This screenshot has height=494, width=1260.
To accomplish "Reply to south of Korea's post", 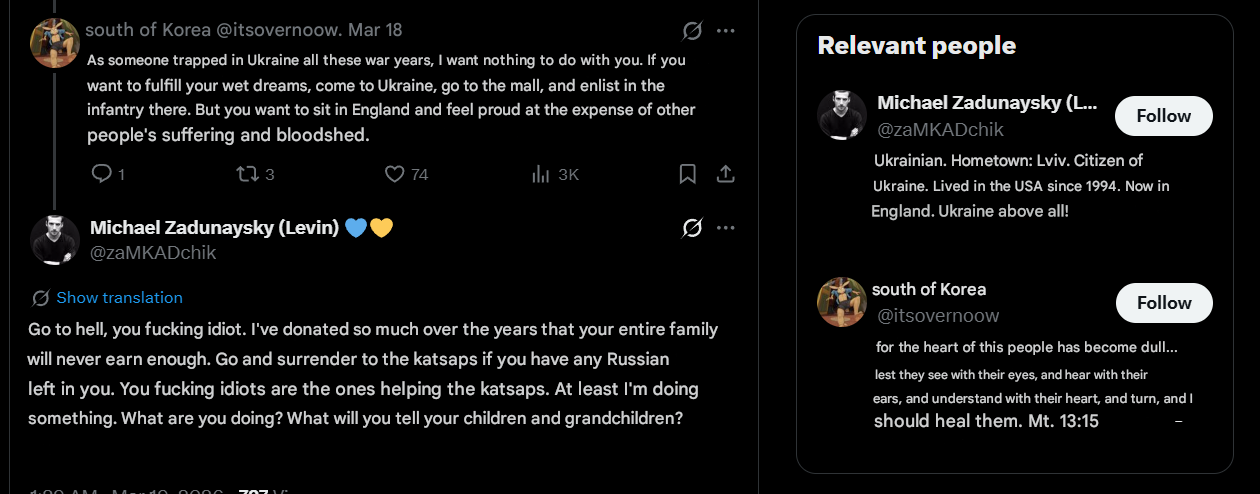I will 102,174.
